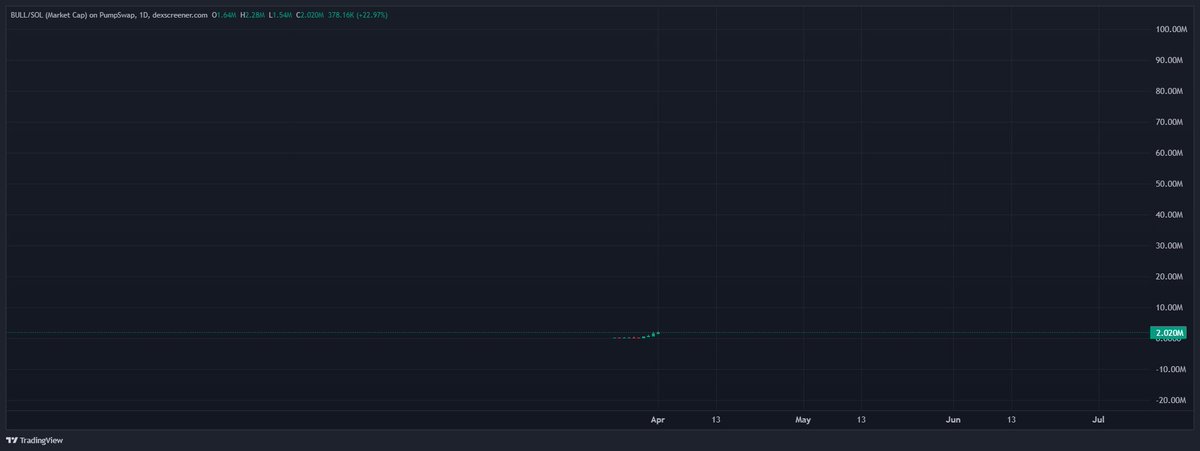1200x451 pixels.
Task: Click the 20.00M price axis label
Action: tap(1170, 277)
